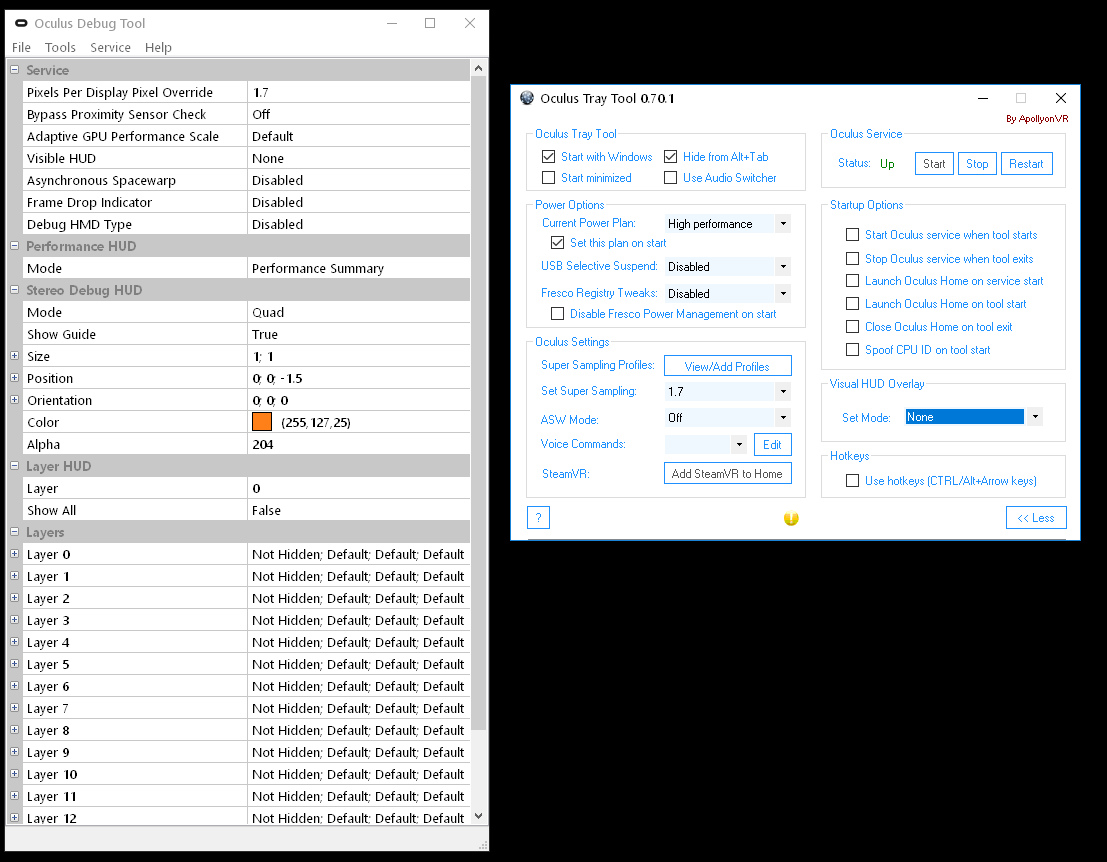Viewport: 1107px width, 862px height.
Task: Click Asynchronous Spacewarp Disabled value
Action: coord(359,180)
